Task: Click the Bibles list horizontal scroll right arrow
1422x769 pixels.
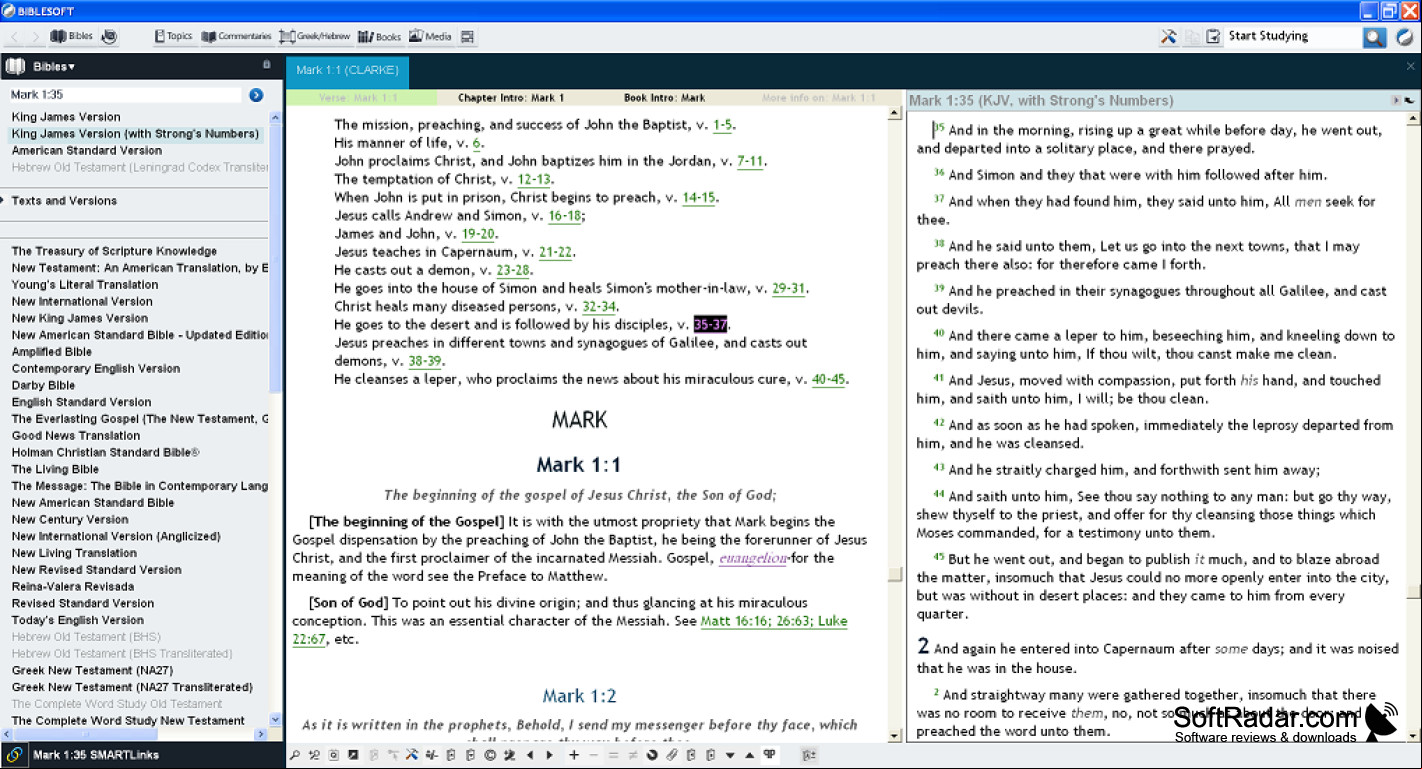Action: 262,734
